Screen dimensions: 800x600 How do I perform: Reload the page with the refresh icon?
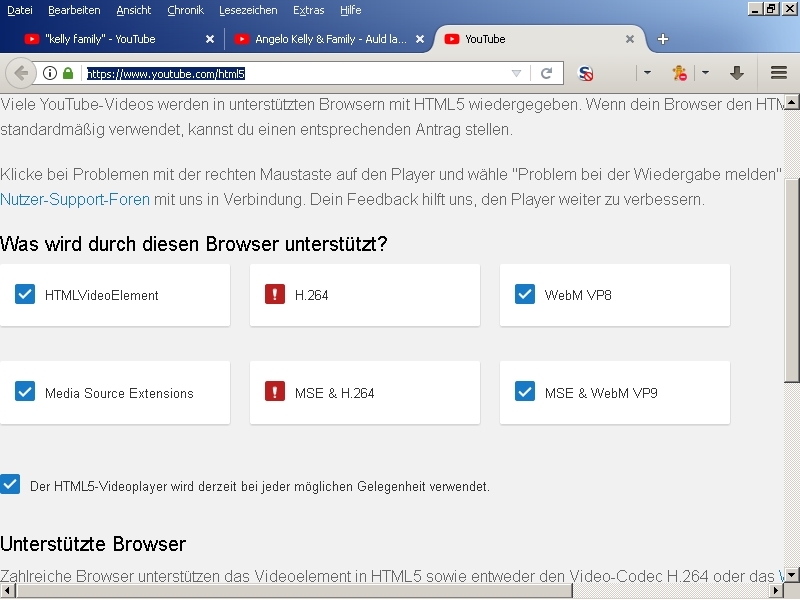pyautogui.click(x=547, y=73)
